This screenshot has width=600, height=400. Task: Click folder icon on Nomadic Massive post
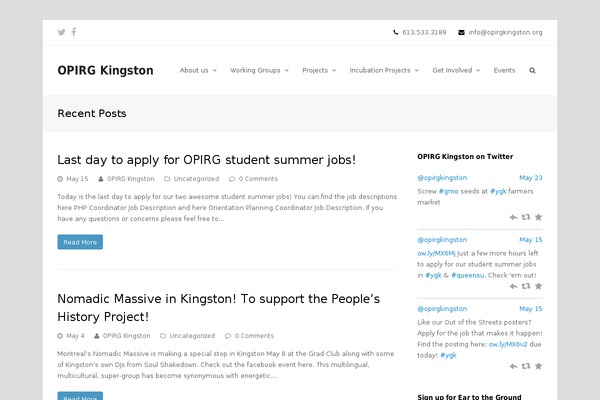[x=163, y=335]
